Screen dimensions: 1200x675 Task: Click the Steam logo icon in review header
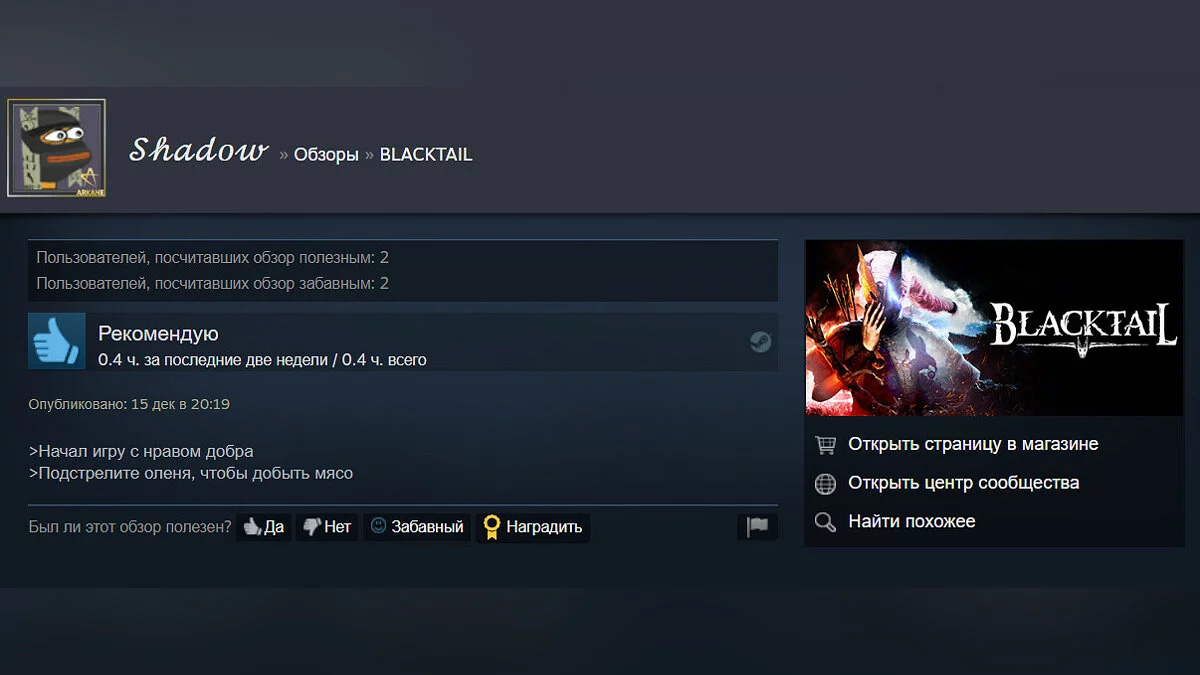[x=760, y=342]
